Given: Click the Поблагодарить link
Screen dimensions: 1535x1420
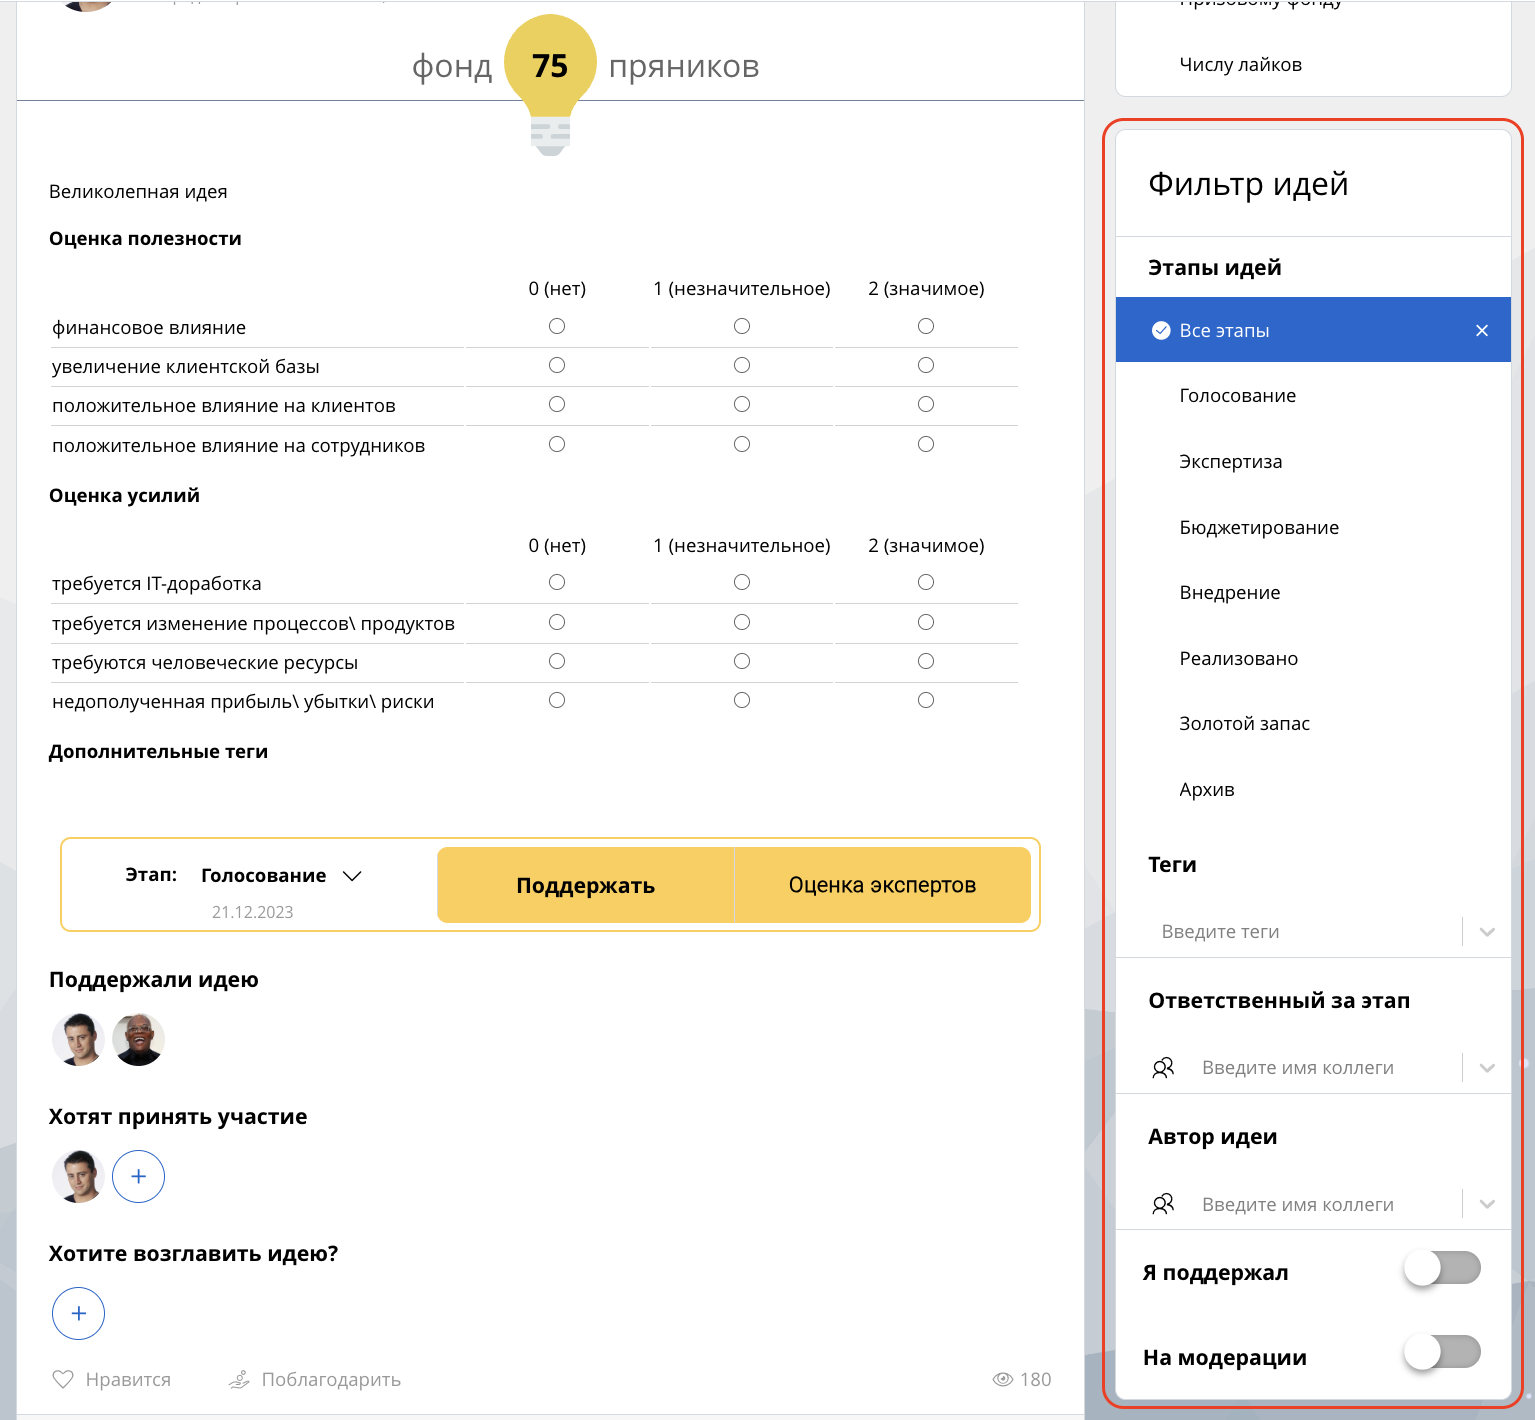Looking at the screenshot, I should tap(331, 1380).
